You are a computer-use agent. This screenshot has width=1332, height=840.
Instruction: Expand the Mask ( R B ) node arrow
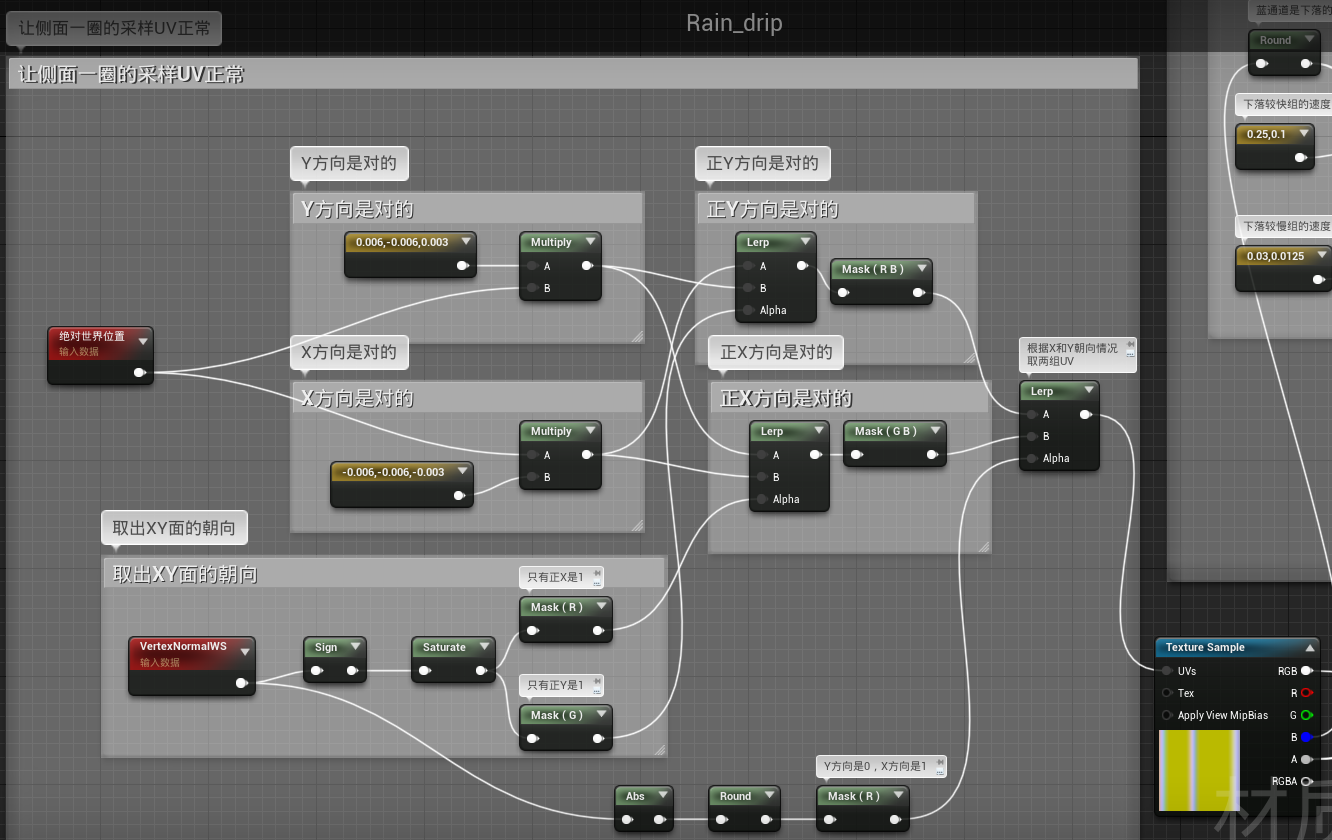click(921, 268)
